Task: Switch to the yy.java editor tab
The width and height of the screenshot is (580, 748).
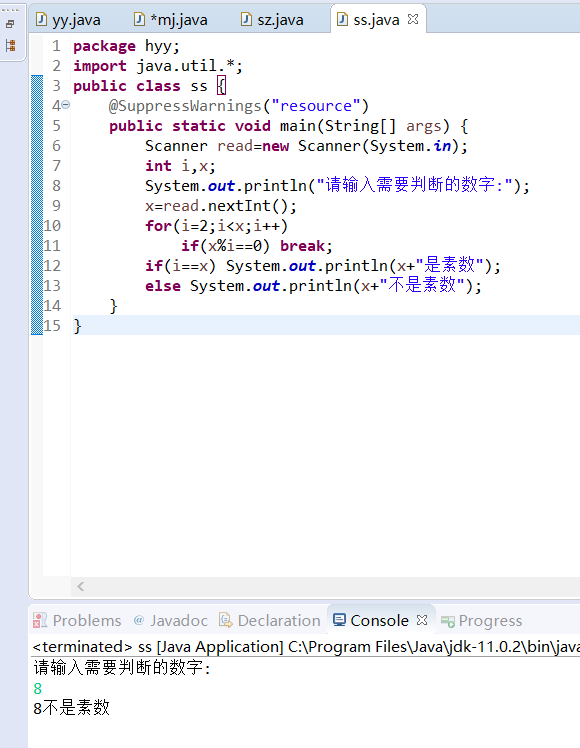Action: tap(69, 20)
